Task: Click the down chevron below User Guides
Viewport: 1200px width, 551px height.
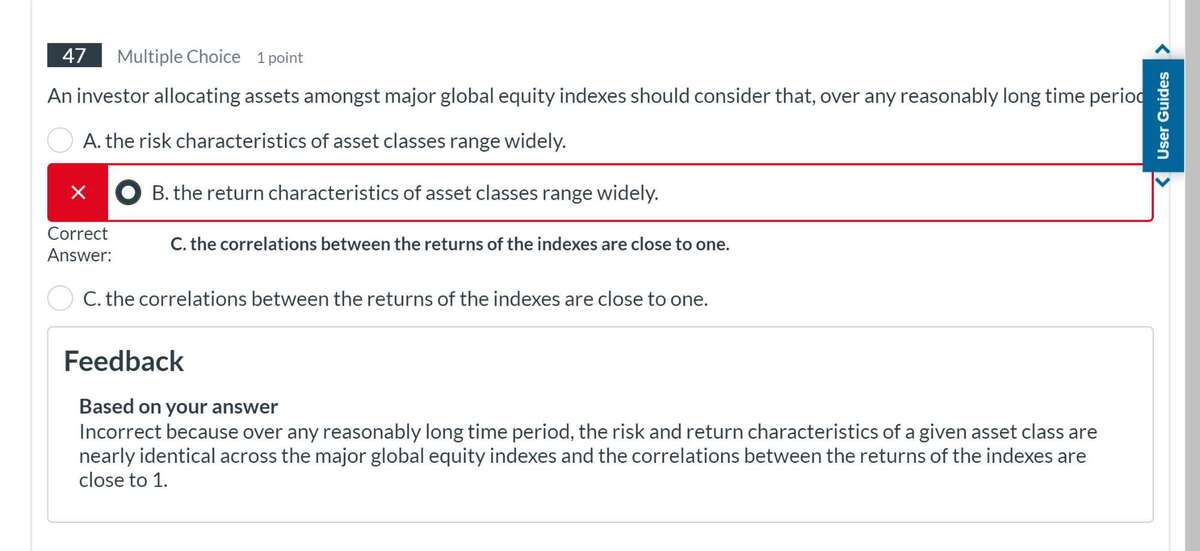Action: (x=1163, y=182)
